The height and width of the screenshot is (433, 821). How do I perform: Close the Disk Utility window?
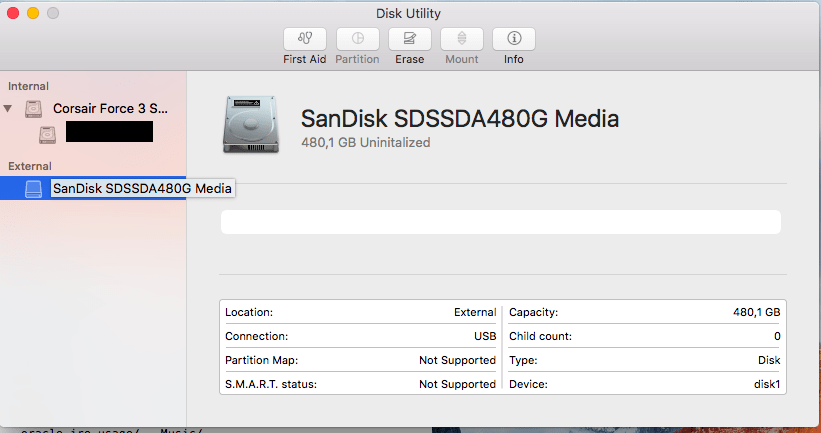point(13,13)
